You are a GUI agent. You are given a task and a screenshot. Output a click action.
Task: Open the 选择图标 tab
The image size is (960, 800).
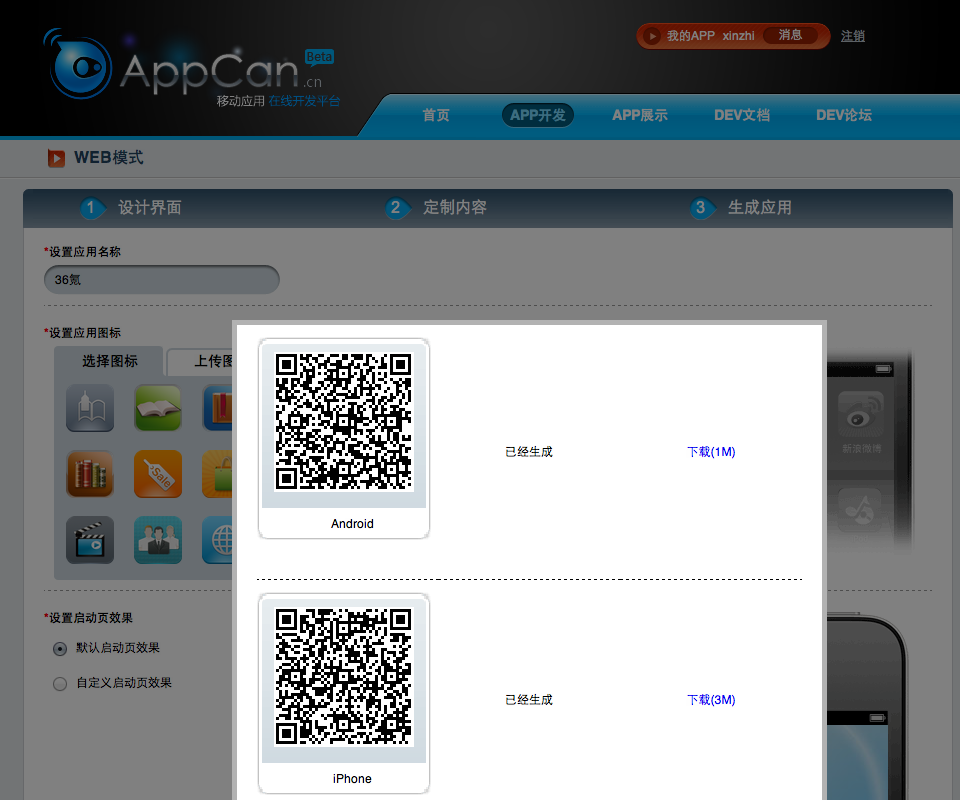[110, 361]
